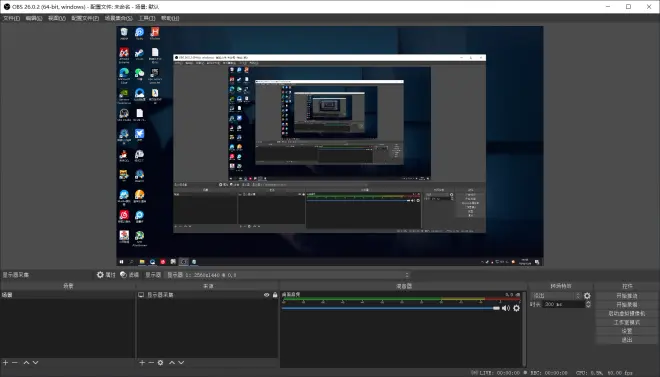Toggle lock on display capture source

(275, 295)
